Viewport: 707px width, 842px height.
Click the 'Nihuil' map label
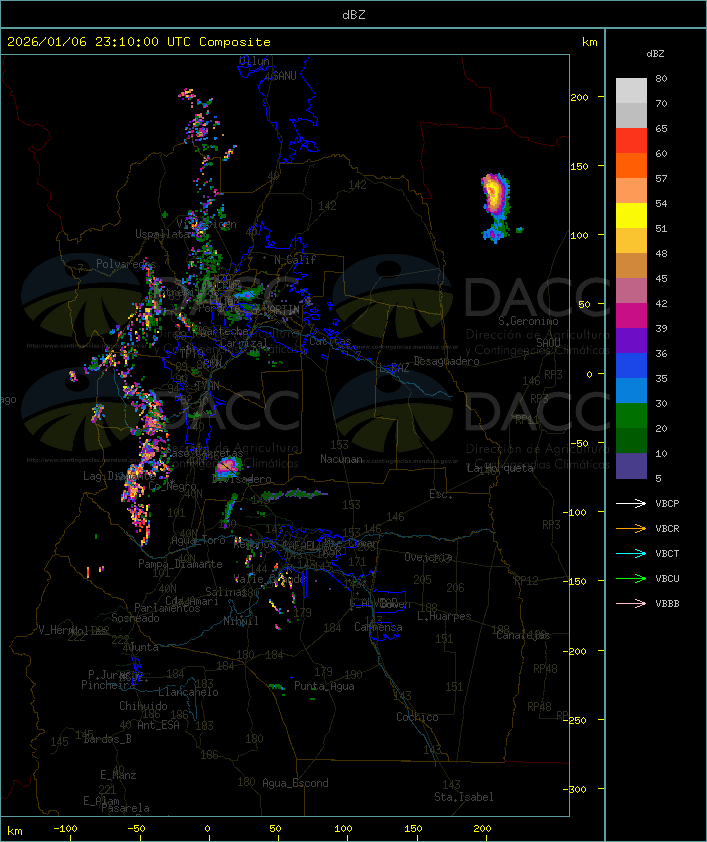(241, 621)
